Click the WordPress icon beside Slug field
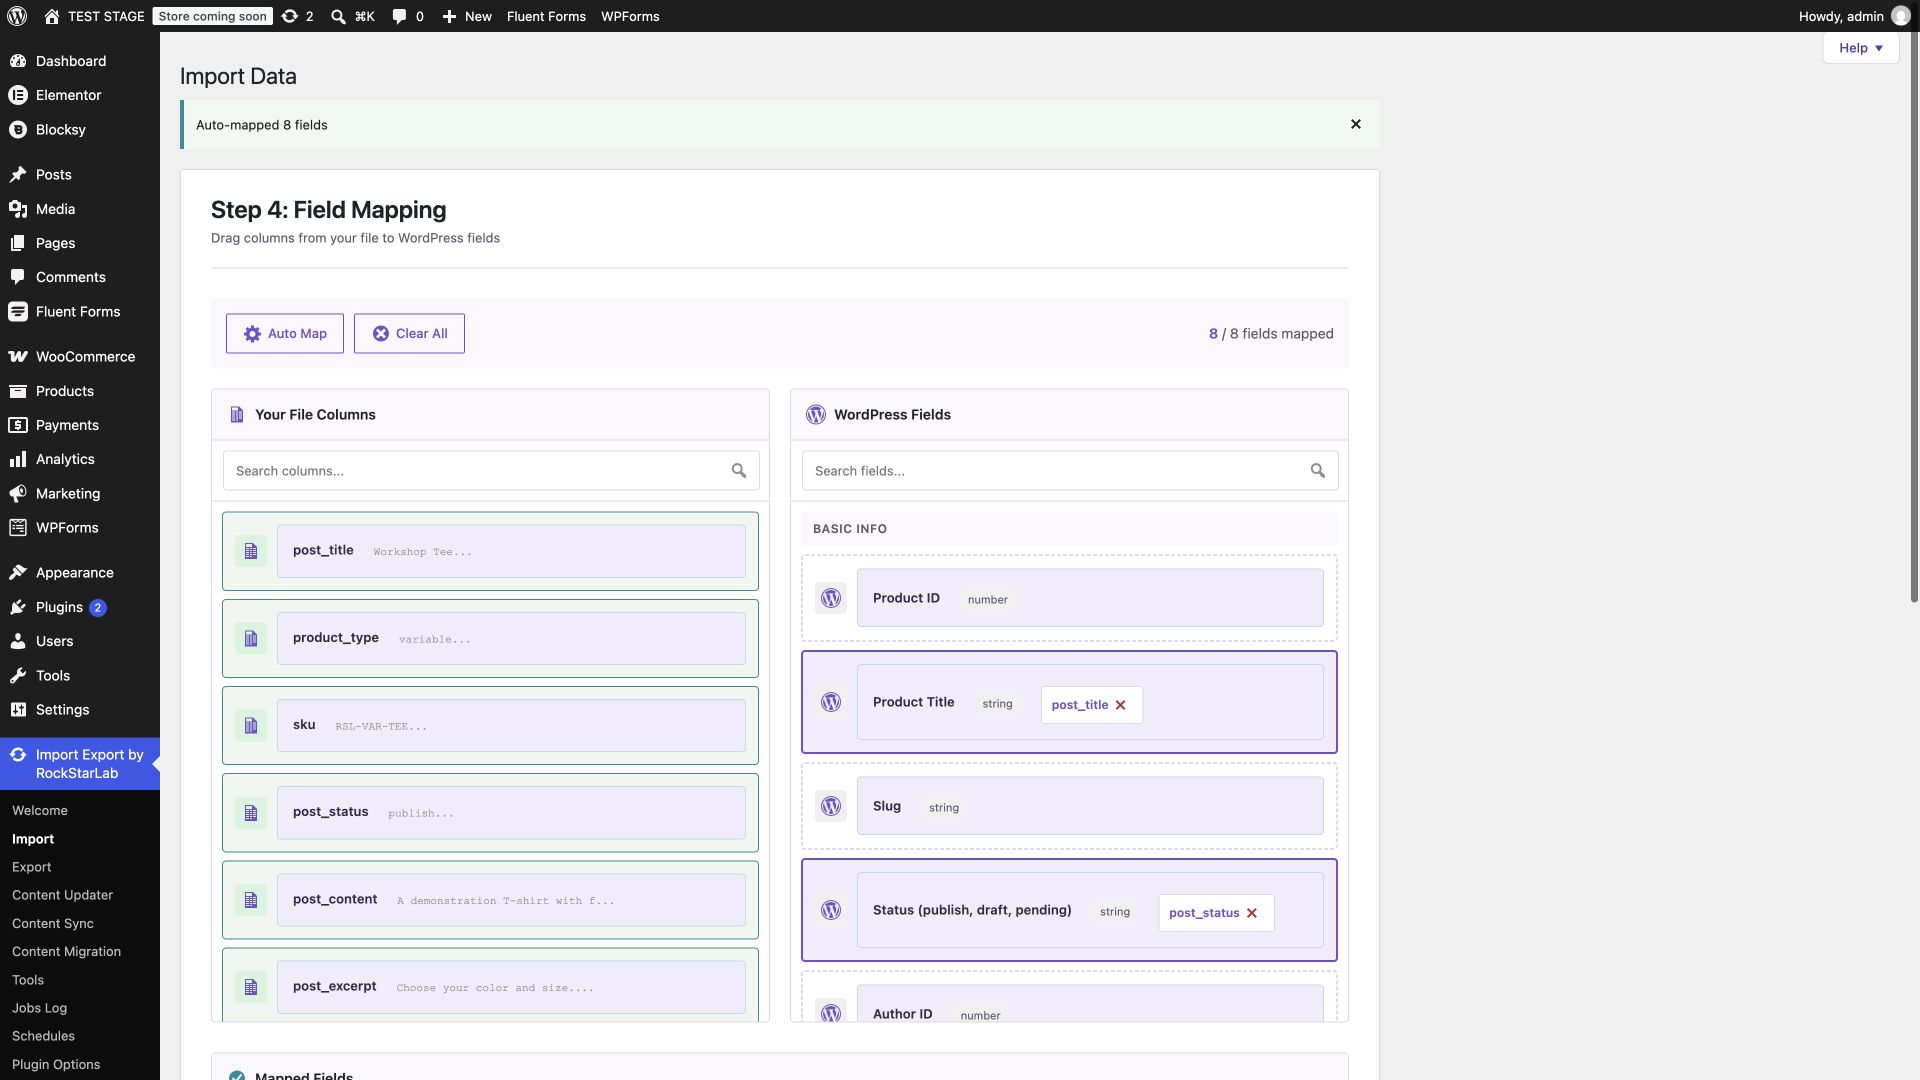 tap(831, 806)
